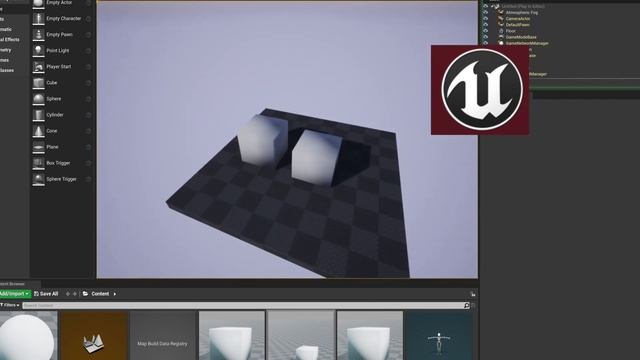
Task: Toggle visibility of Atmospheric Fog actor
Action: point(486,13)
